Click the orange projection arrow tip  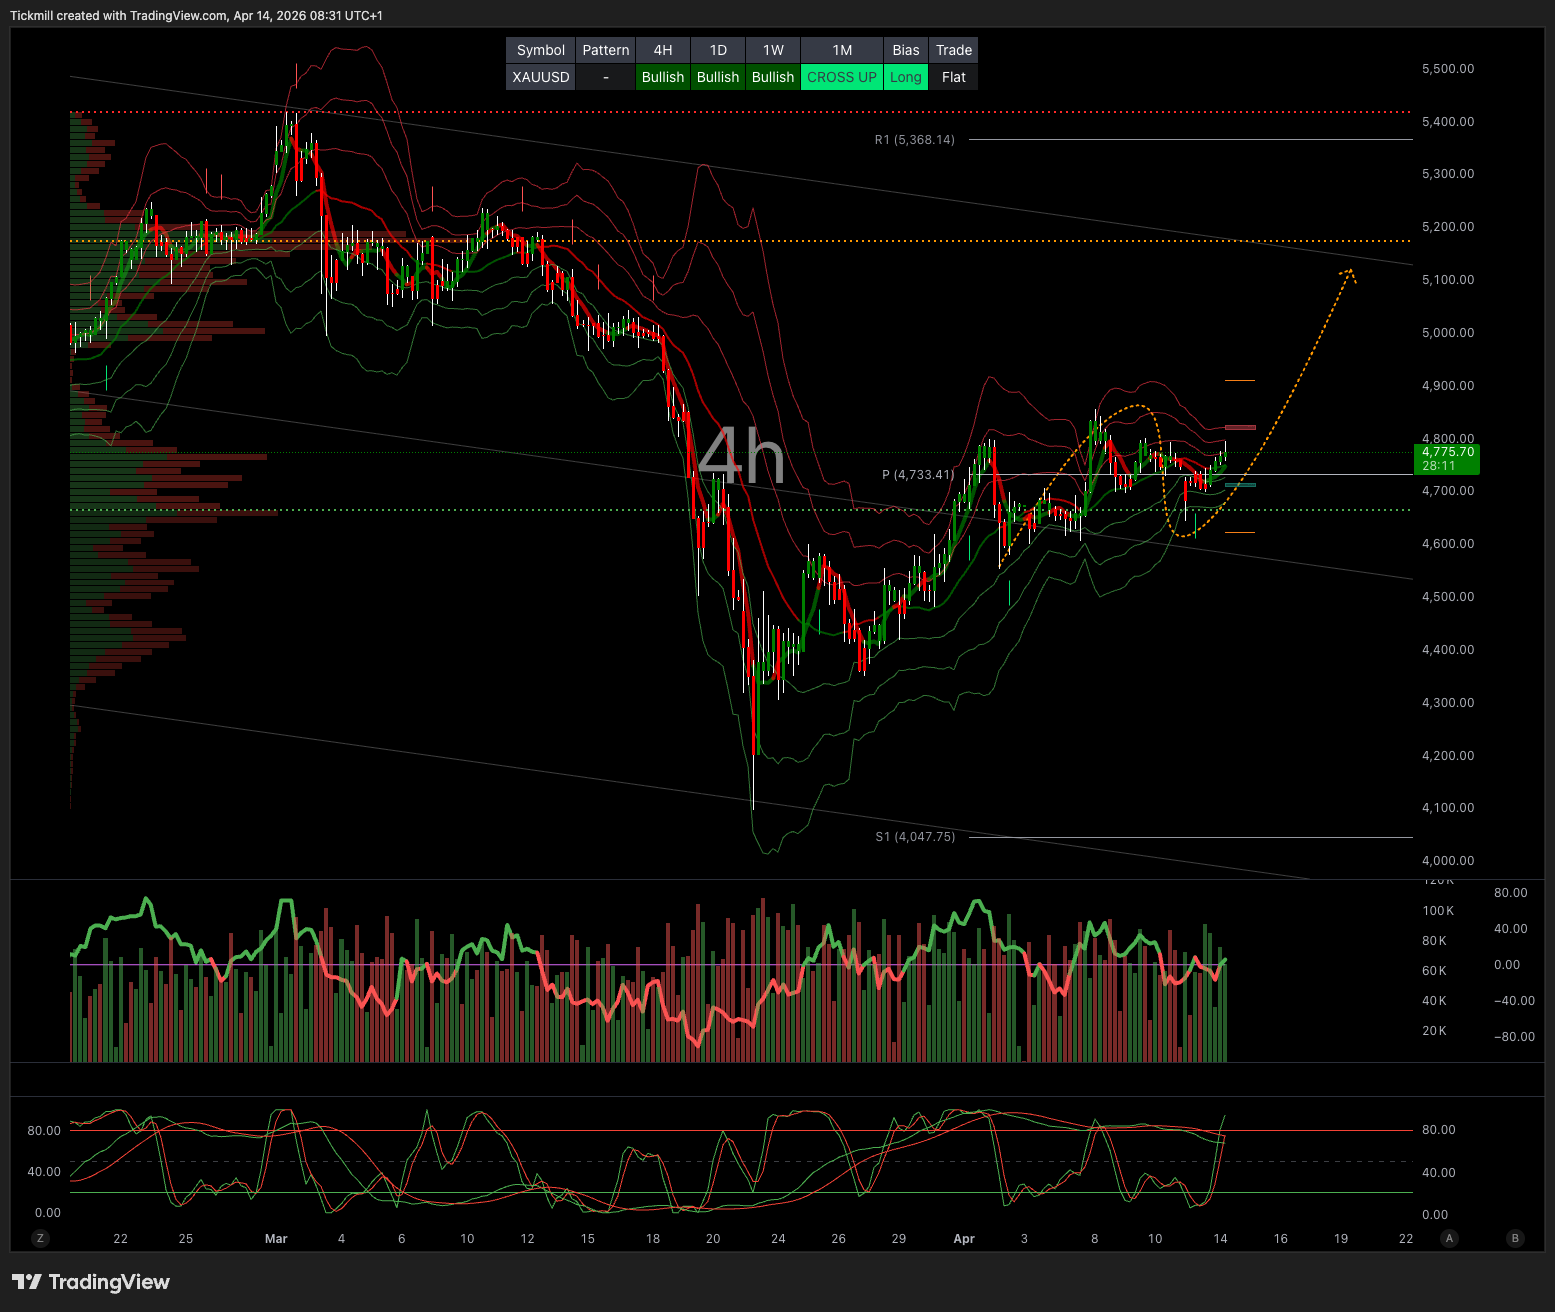1351,271
